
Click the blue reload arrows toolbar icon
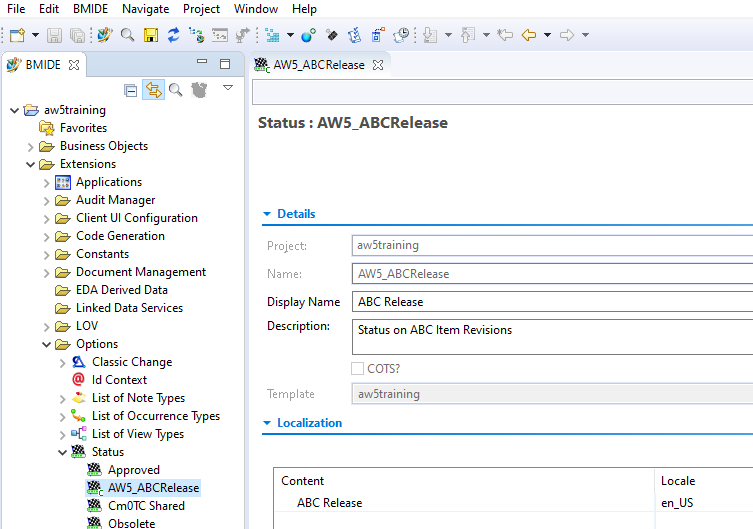tap(173, 35)
